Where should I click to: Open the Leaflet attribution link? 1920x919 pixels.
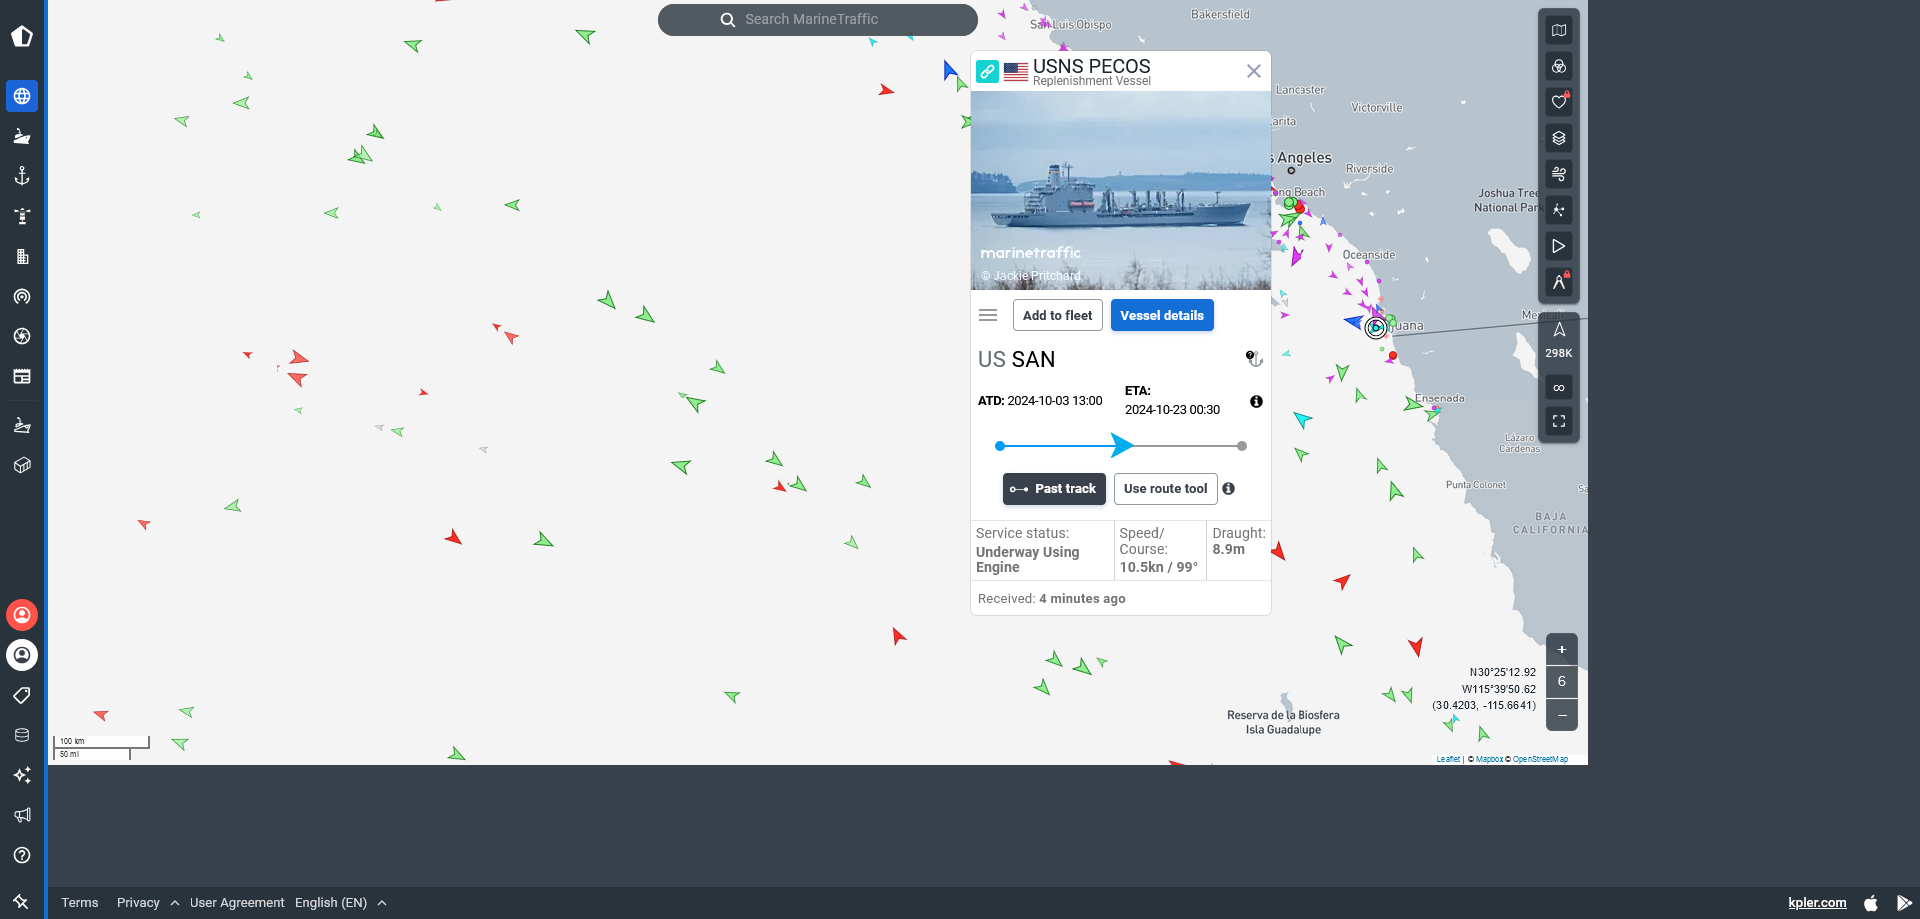point(1448,759)
